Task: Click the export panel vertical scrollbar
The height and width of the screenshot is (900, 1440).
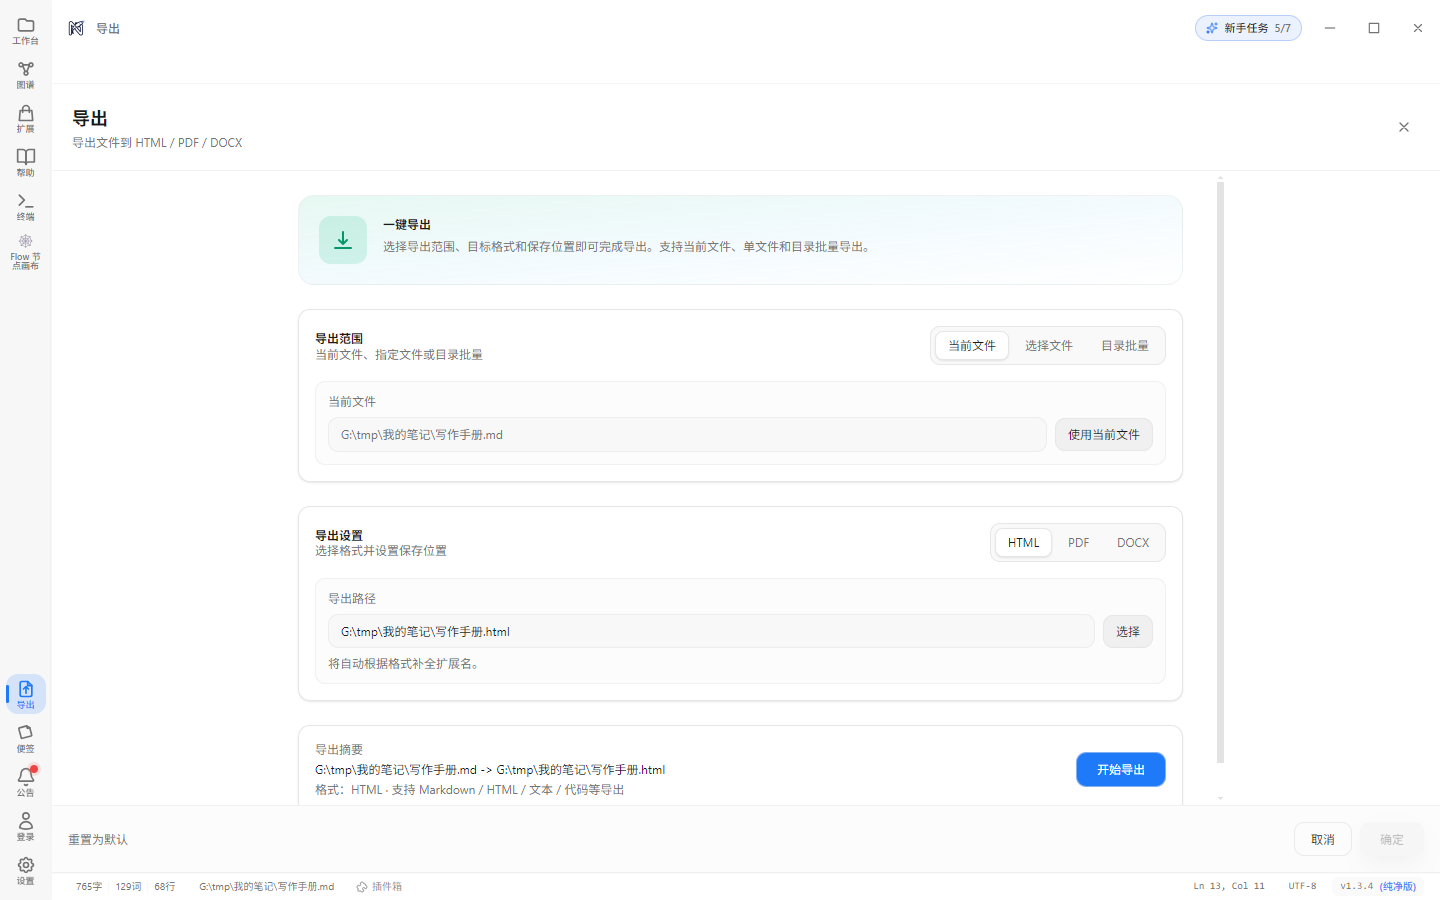Action: [1220, 470]
